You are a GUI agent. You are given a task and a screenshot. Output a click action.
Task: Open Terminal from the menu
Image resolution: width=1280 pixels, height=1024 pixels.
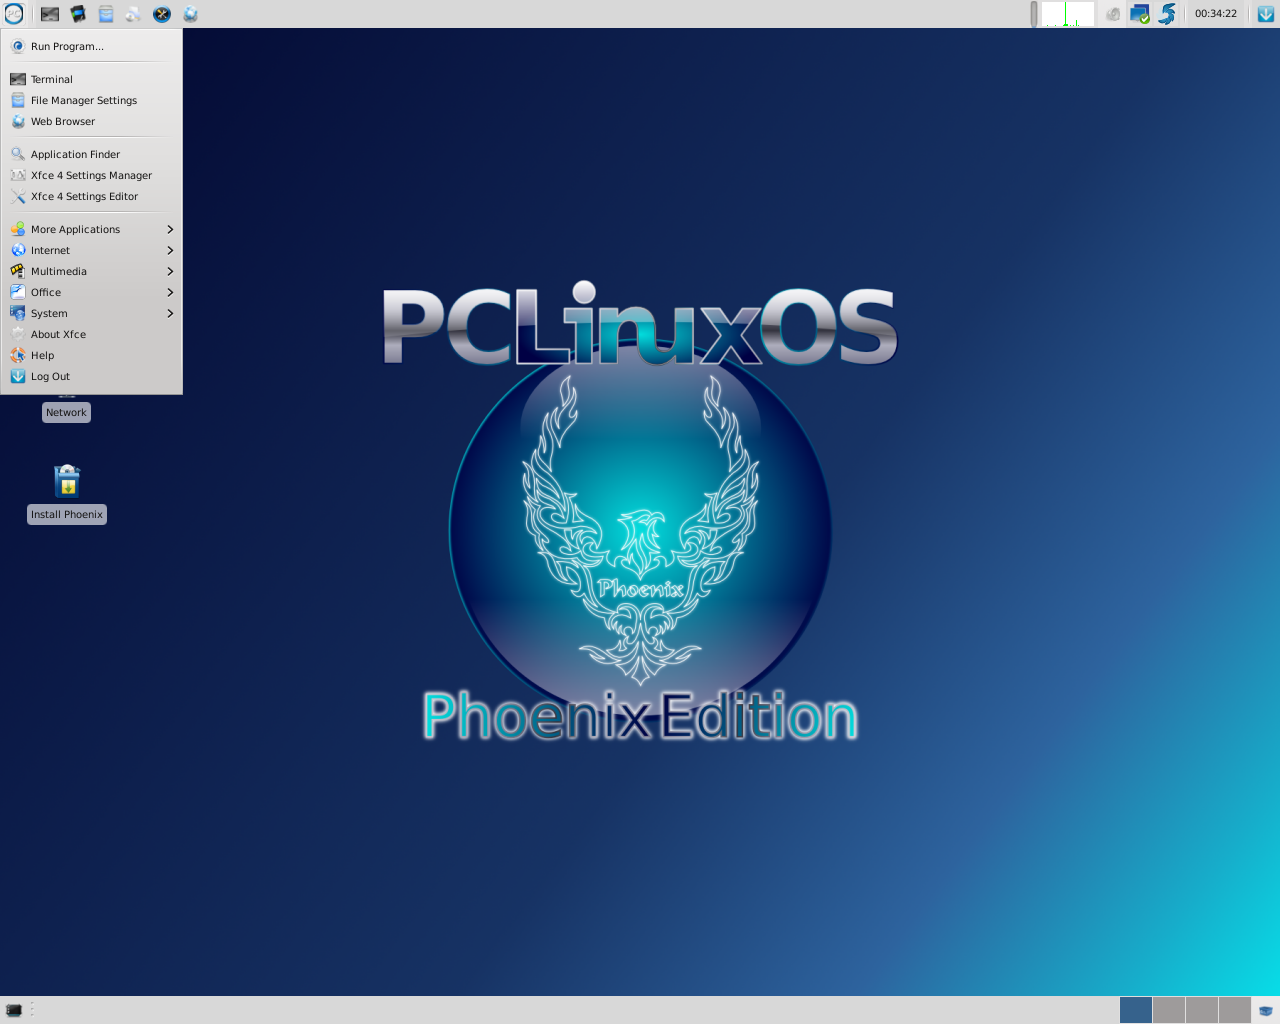[x=91, y=79]
